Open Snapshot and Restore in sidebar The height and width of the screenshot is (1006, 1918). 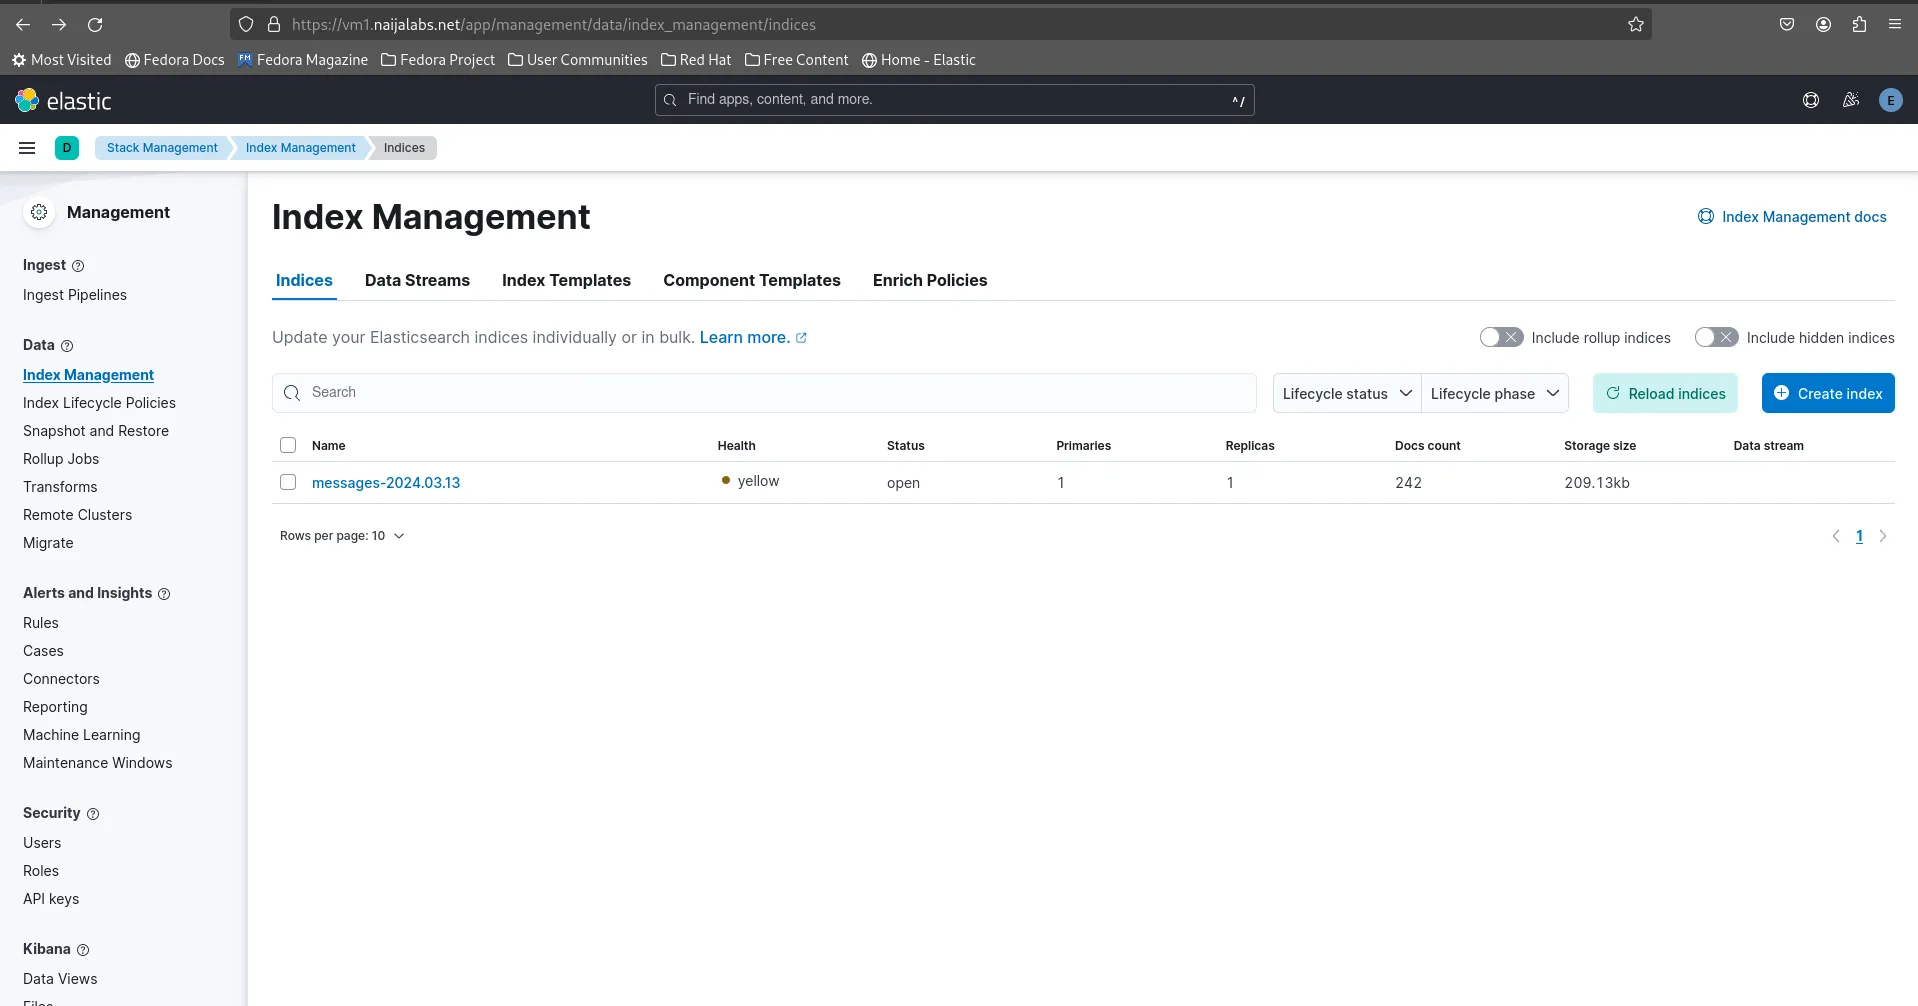tap(96, 431)
